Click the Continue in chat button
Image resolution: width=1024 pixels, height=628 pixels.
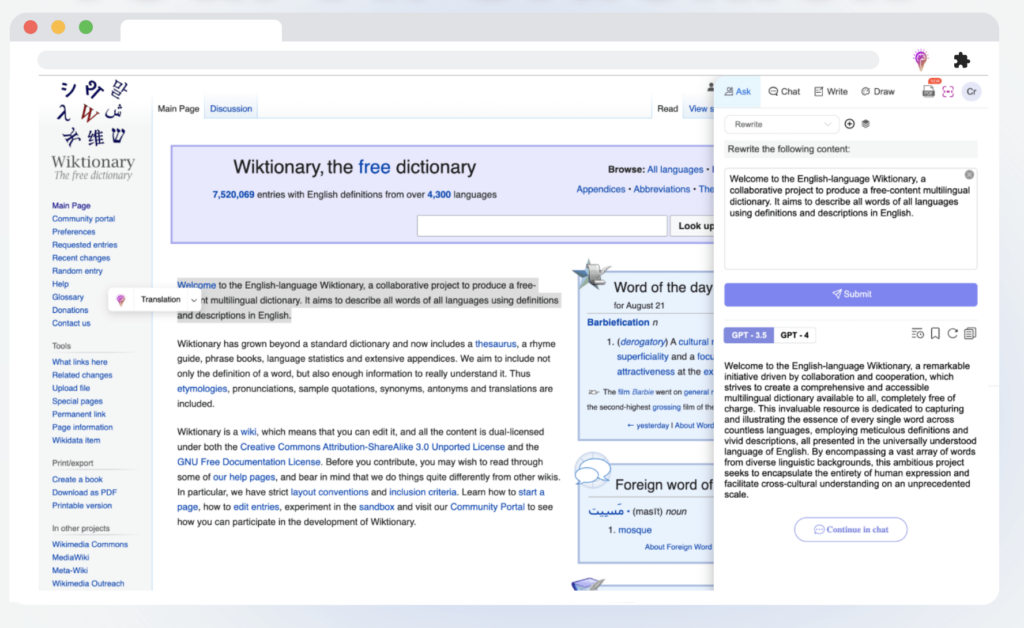coord(850,529)
